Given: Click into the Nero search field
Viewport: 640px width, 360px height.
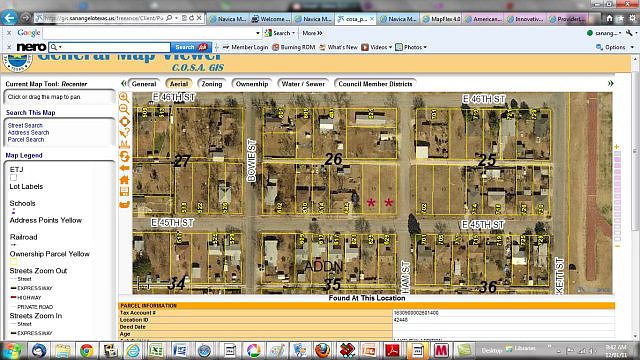Looking at the screenshot, I should (x=109, y=47).
